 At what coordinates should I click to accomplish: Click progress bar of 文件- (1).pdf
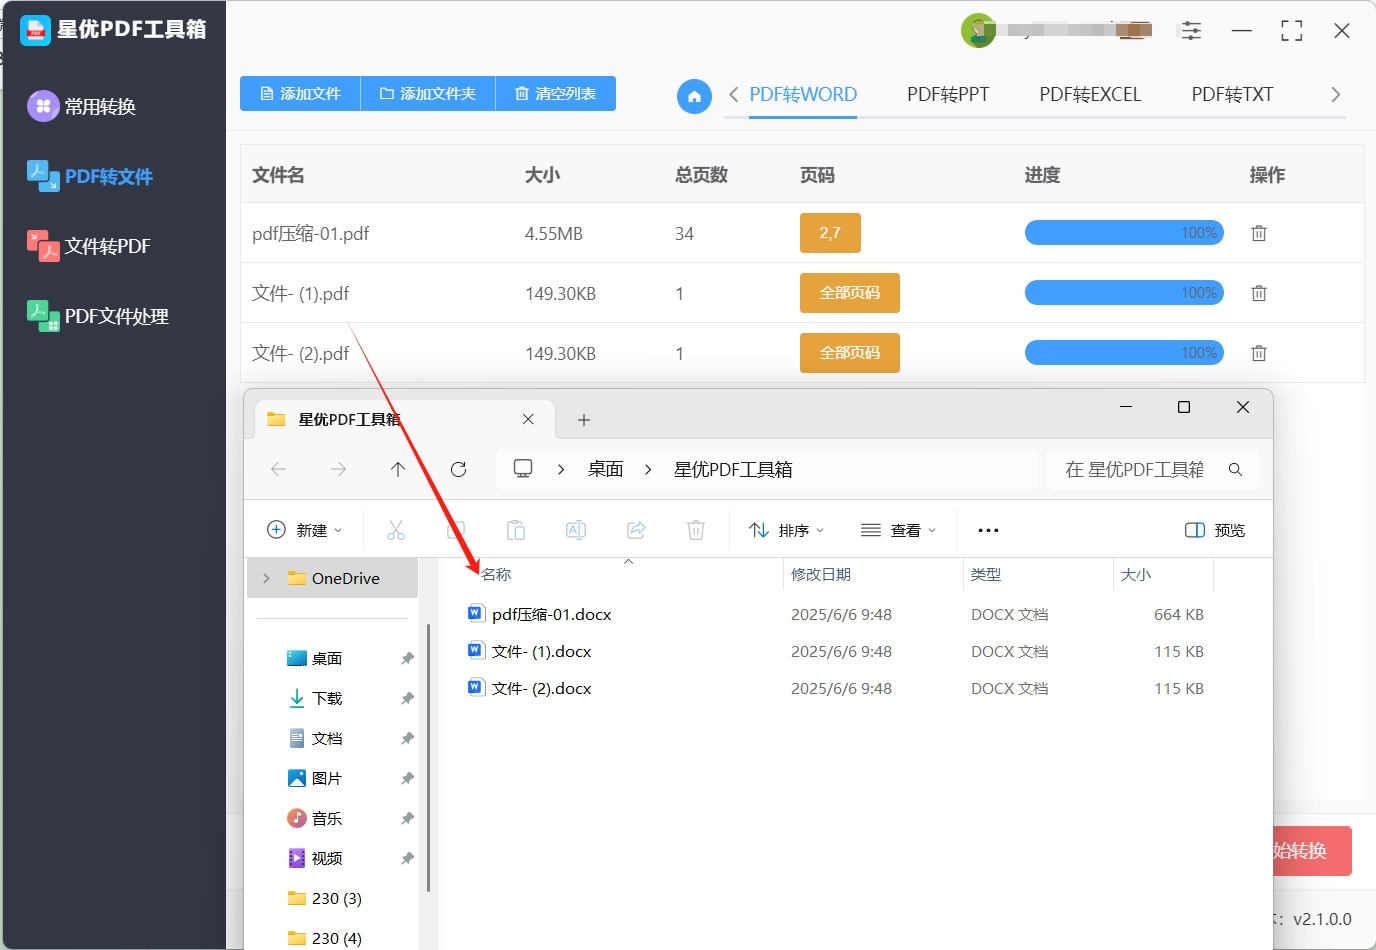tap(1124, 293)
